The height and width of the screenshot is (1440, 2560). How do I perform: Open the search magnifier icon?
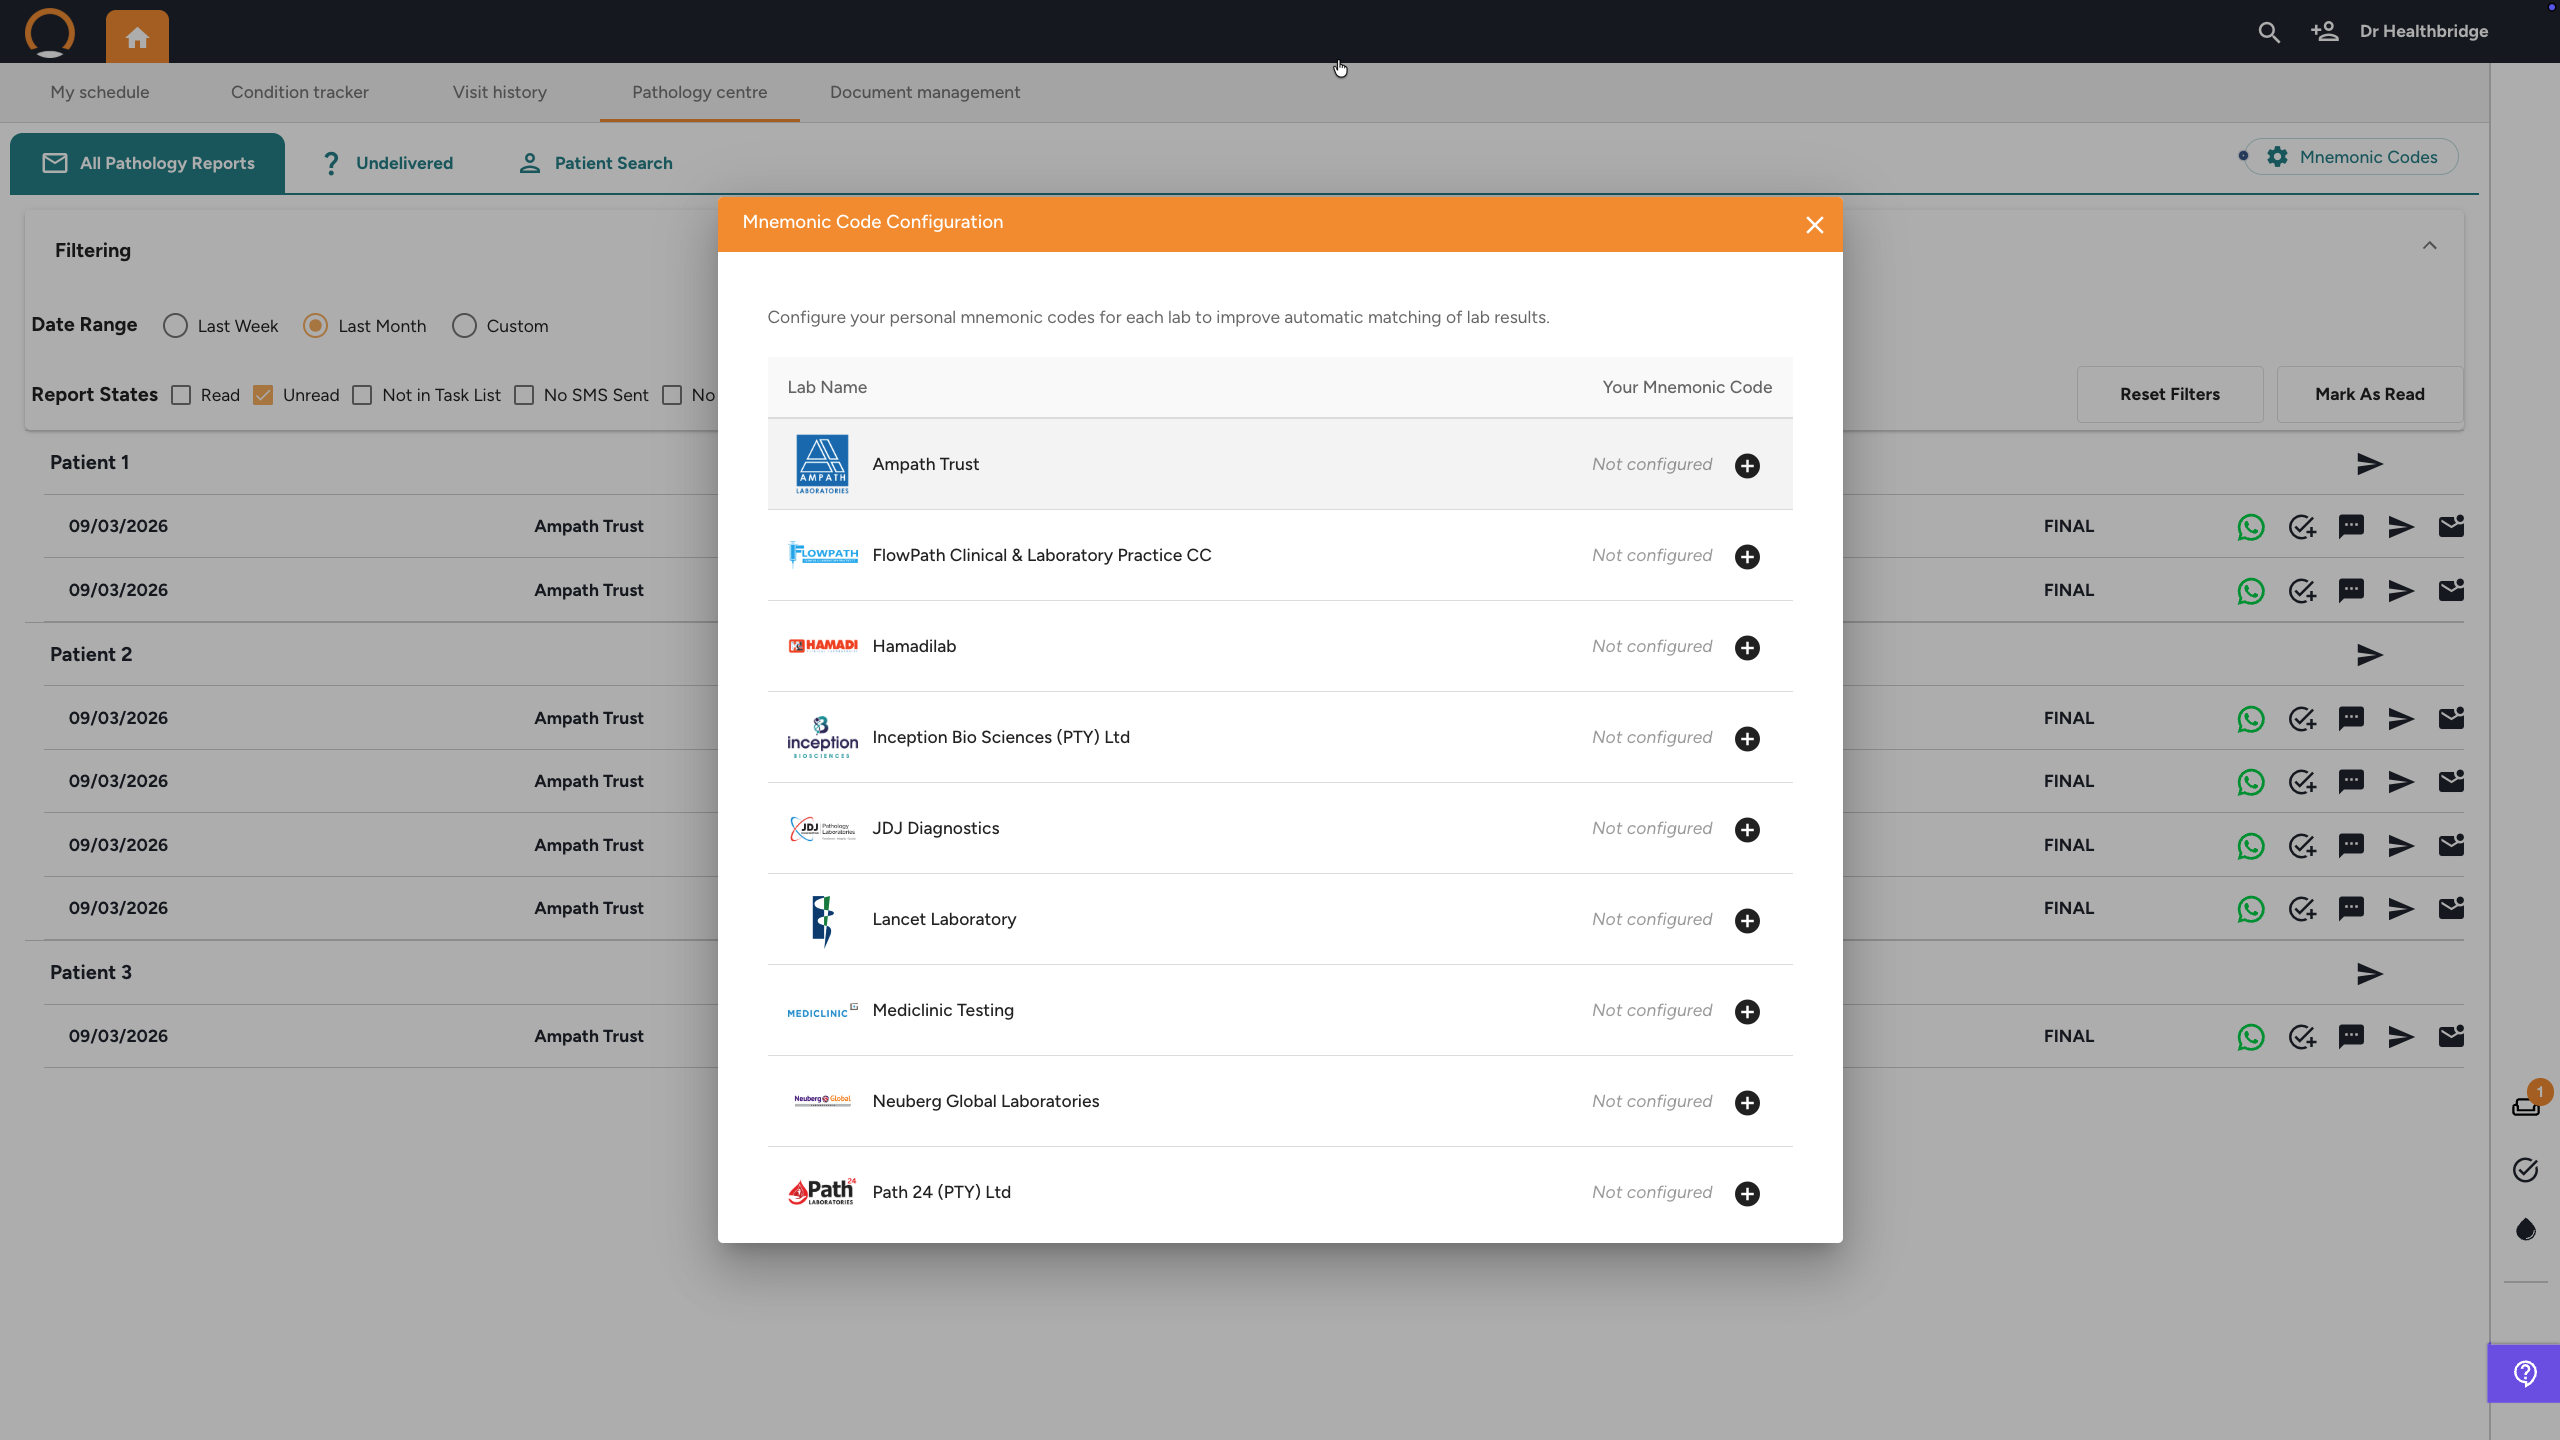click(2269, 32)
